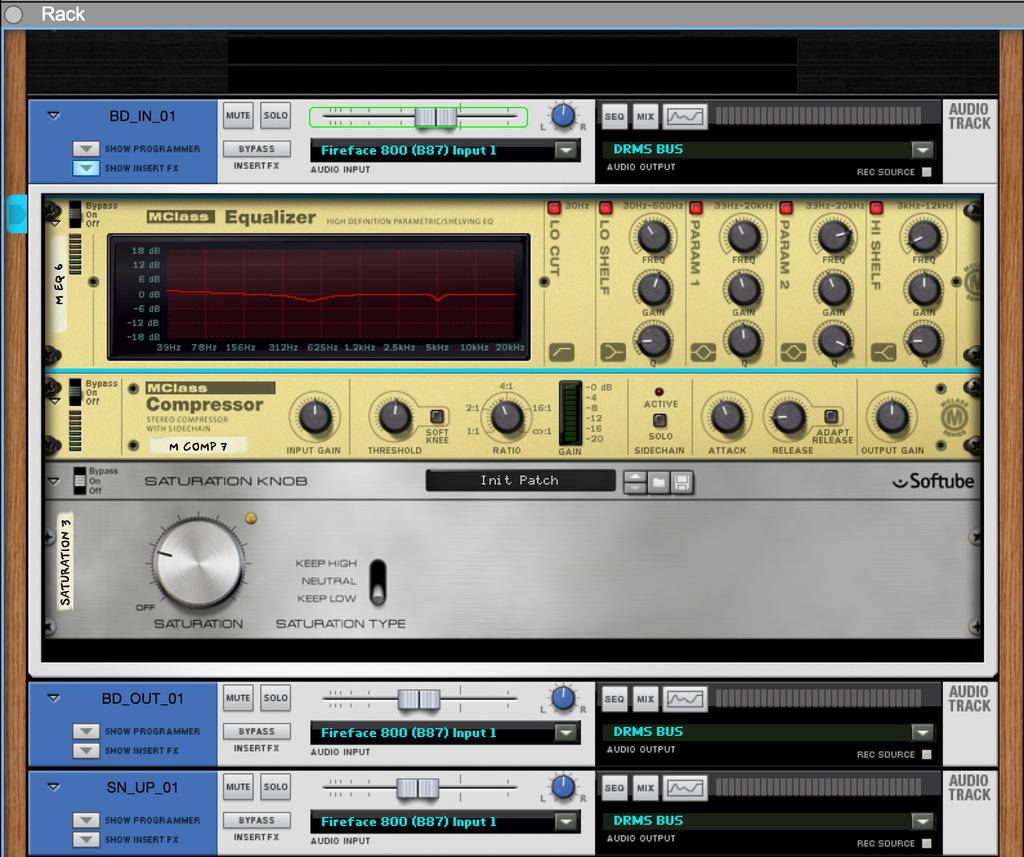Show the insert FX on BD_OUT_01
Viewport: 1024px width, 857px height.
coord(86,751)
